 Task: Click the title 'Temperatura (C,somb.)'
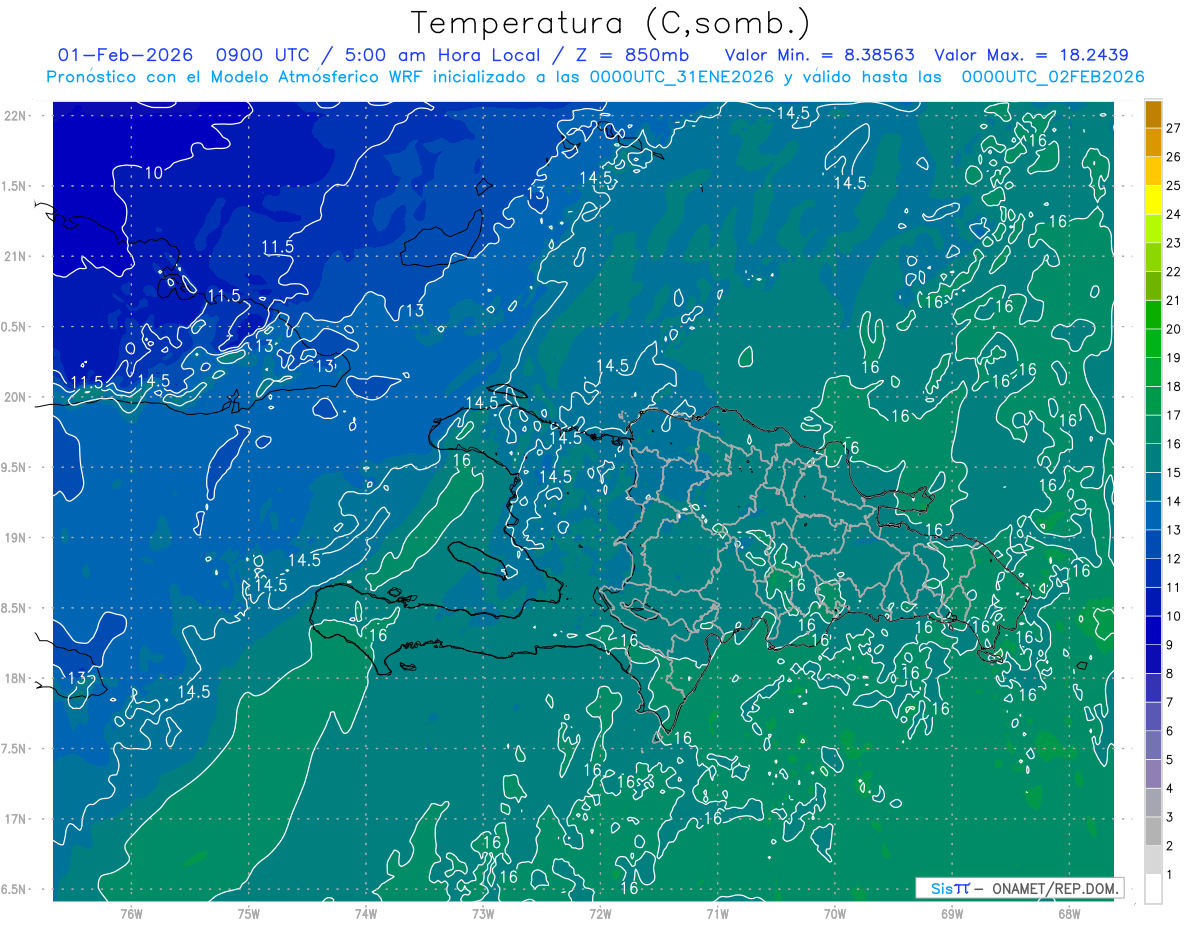611,24
